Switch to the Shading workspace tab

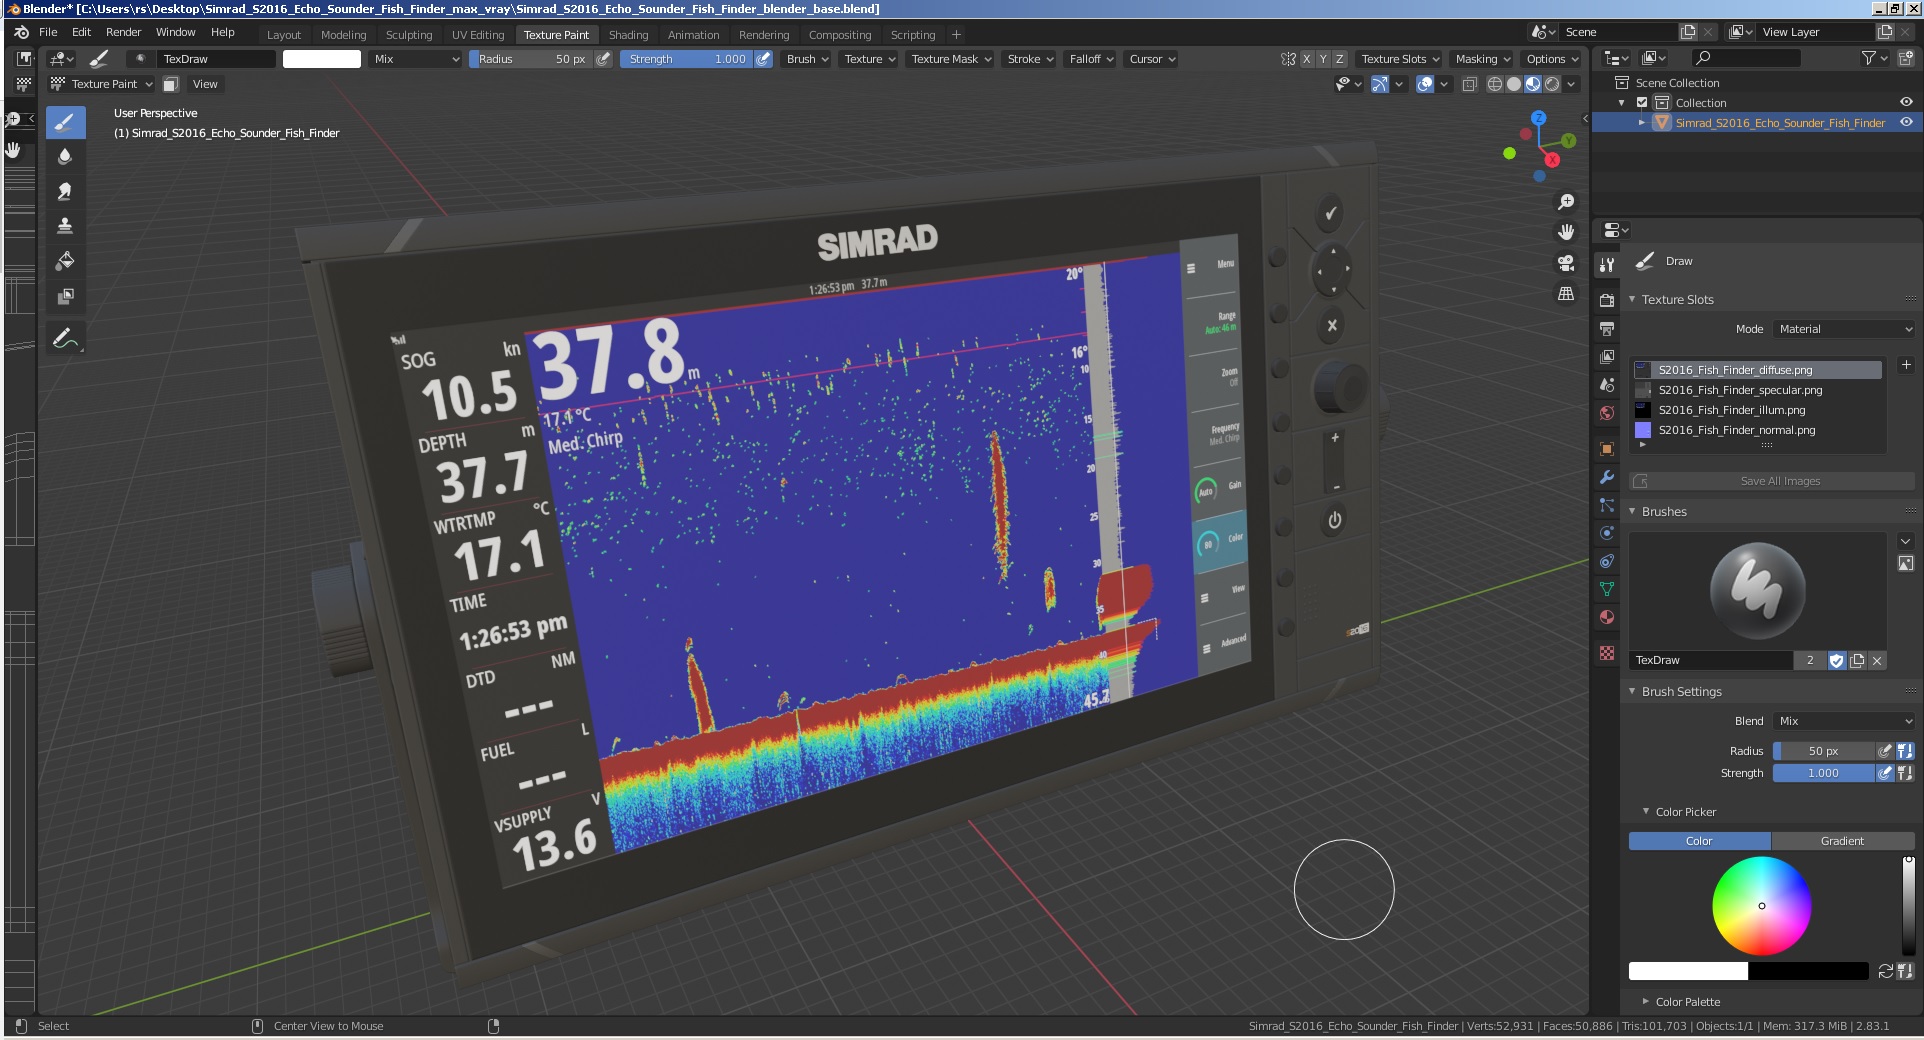pos(628,35)
